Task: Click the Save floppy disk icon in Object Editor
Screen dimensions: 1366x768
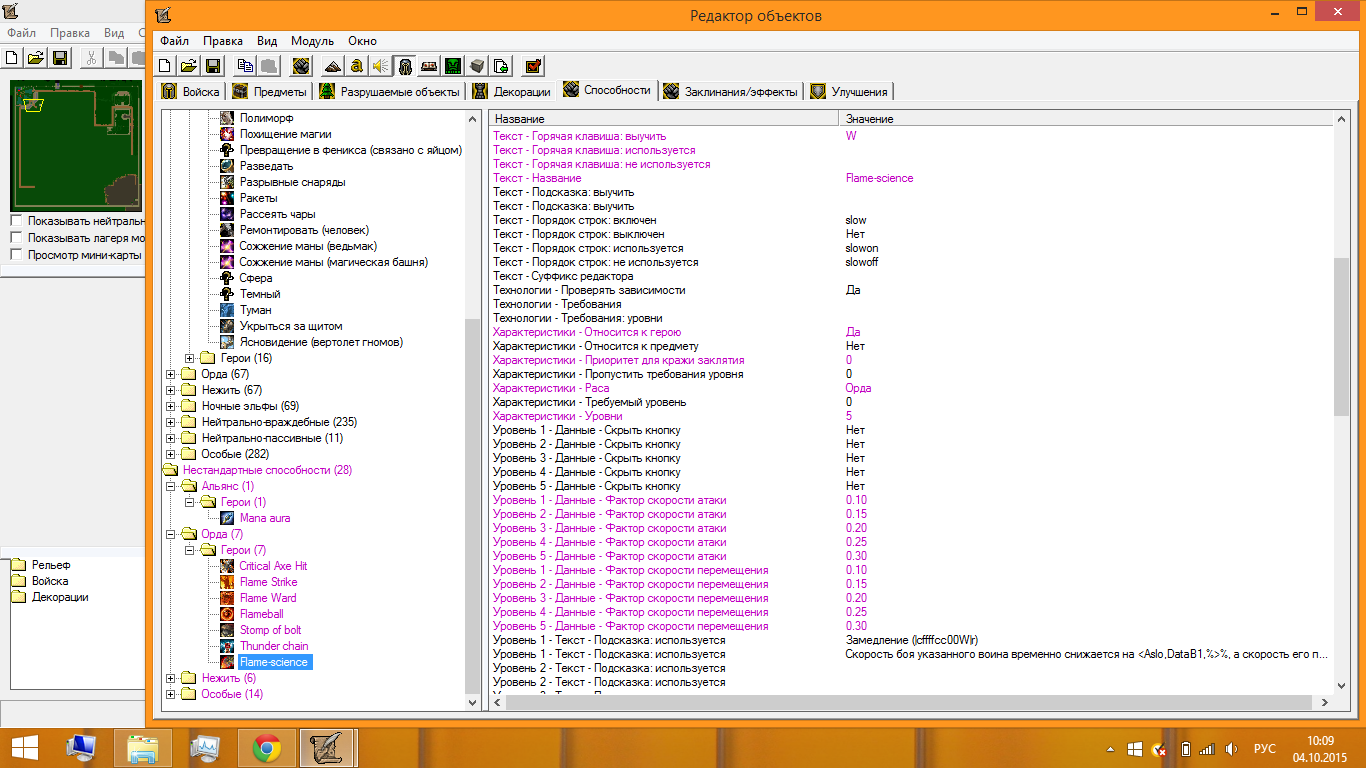Action: click(x=212, y=66)
